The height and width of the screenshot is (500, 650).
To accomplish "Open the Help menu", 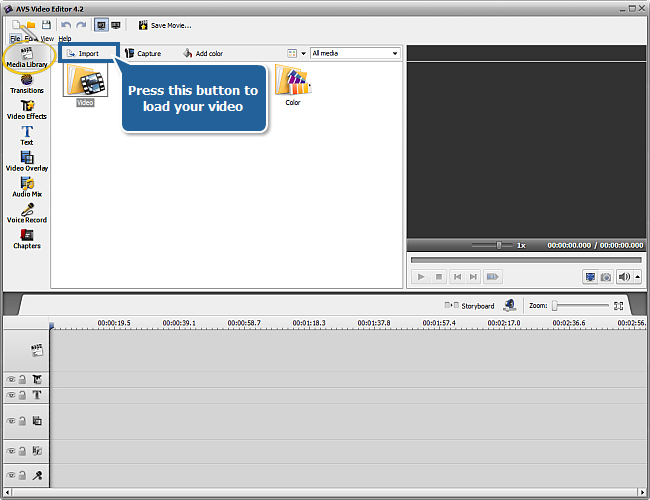I will (65, 39).
